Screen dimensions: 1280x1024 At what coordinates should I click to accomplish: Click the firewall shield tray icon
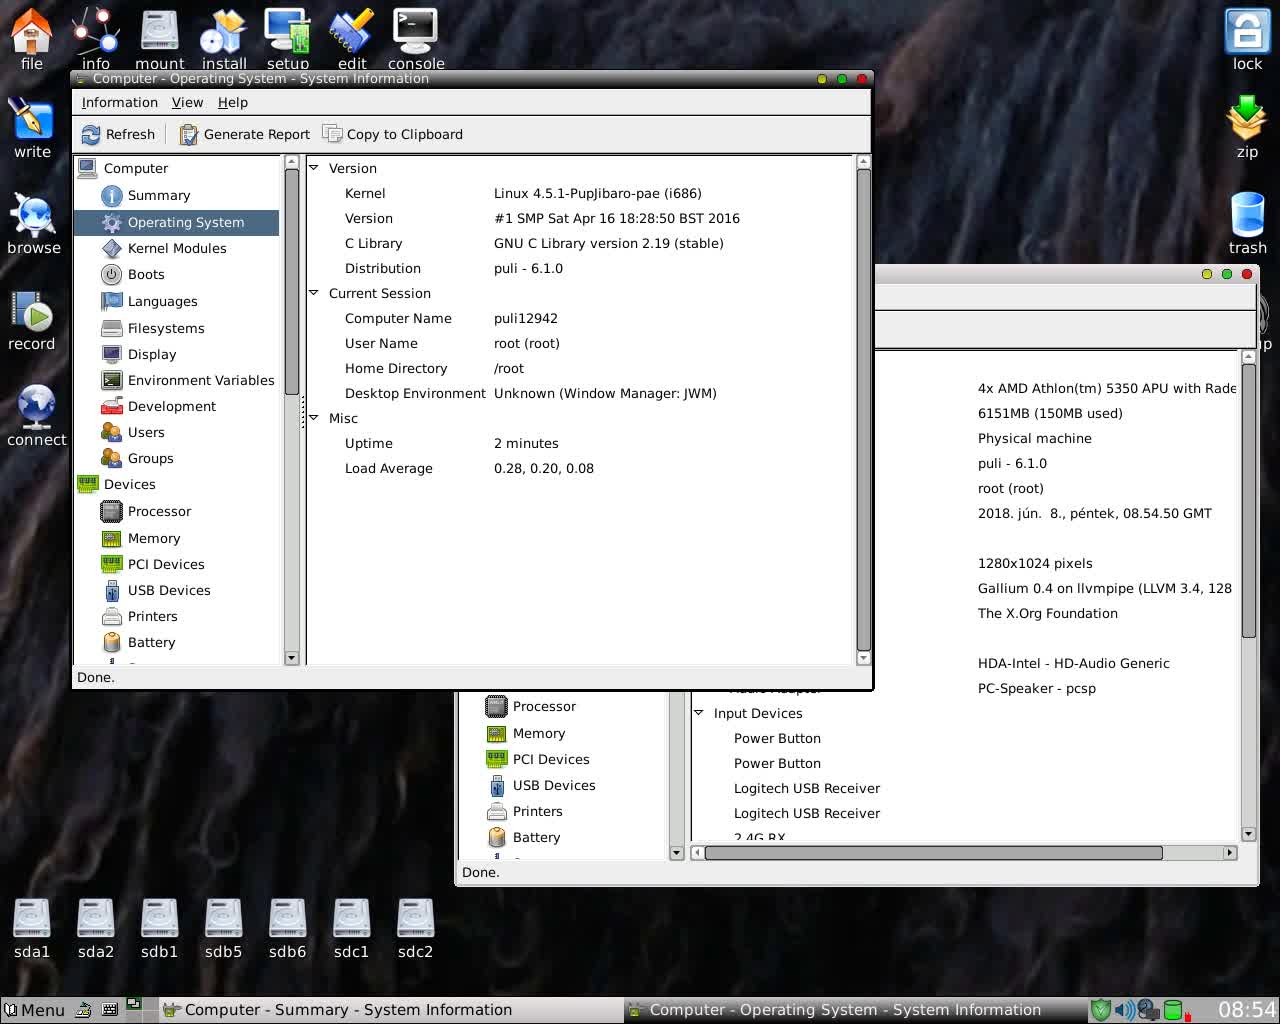tap(1101, 1010)
